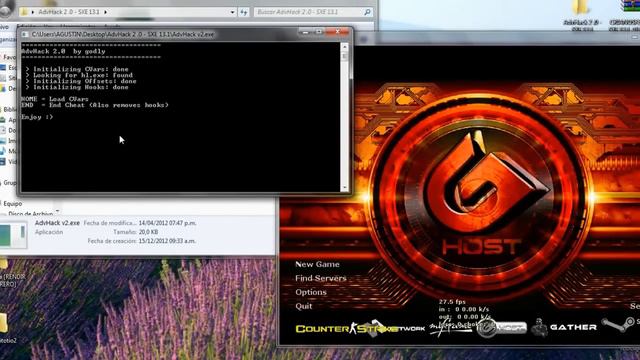Open the address bar history dropdown arrow
Screen dimensions: 640x360
(x=232, y=12)
